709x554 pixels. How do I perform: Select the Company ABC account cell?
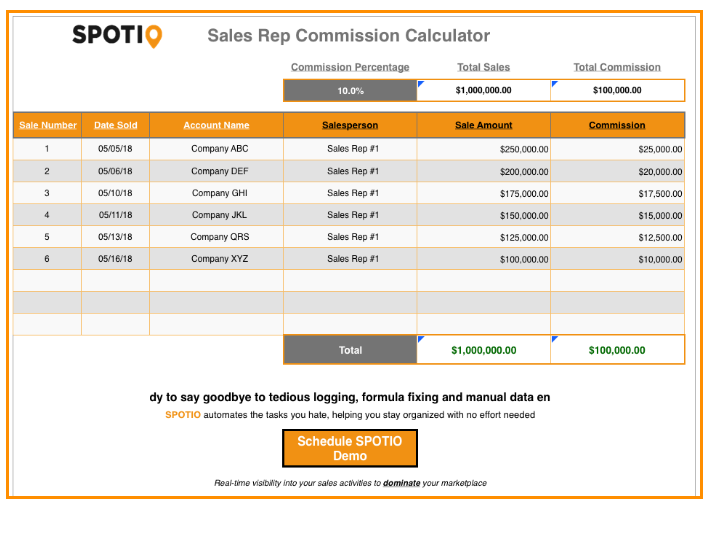click(216, 149)
